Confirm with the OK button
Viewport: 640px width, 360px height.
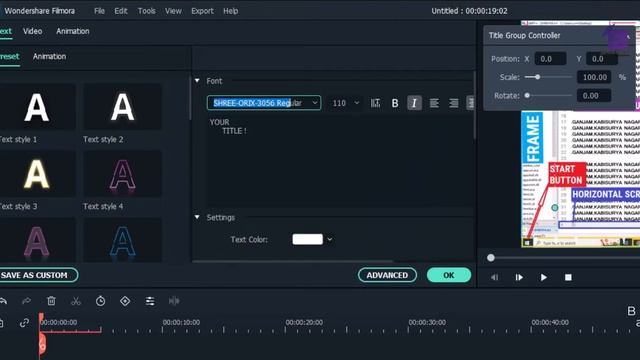coord(449,275)
